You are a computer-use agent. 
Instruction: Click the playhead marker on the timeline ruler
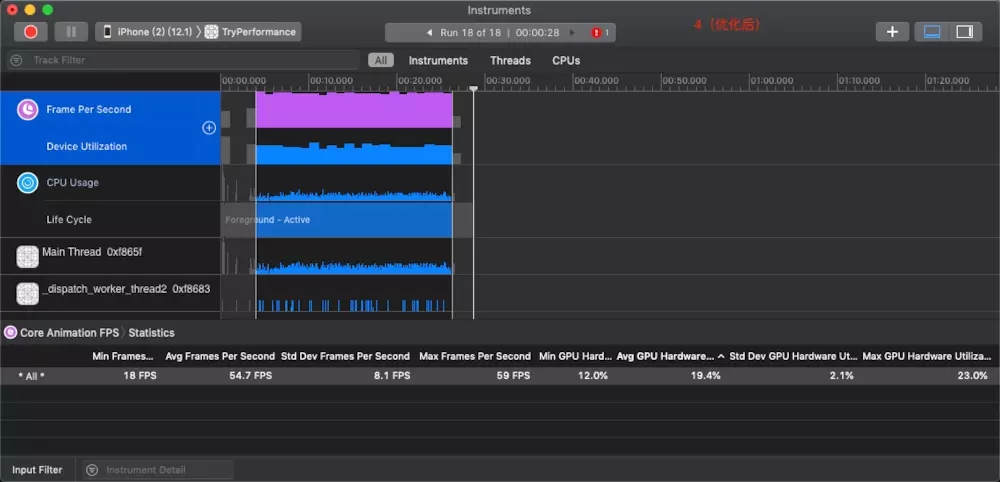(473, 88)
